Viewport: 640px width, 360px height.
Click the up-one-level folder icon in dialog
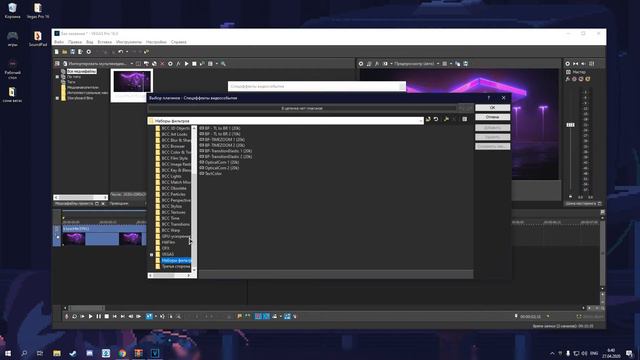point(428,119)
